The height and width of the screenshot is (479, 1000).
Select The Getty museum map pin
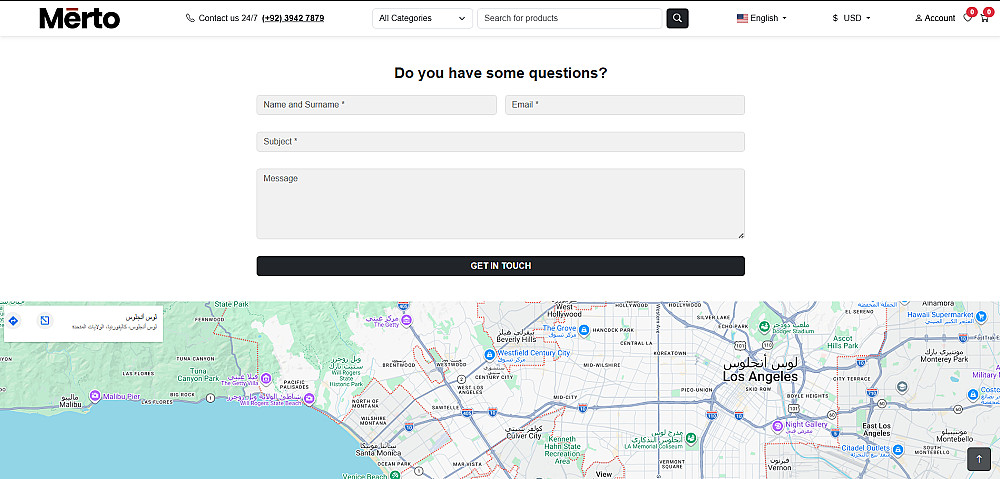click(406, 320)
